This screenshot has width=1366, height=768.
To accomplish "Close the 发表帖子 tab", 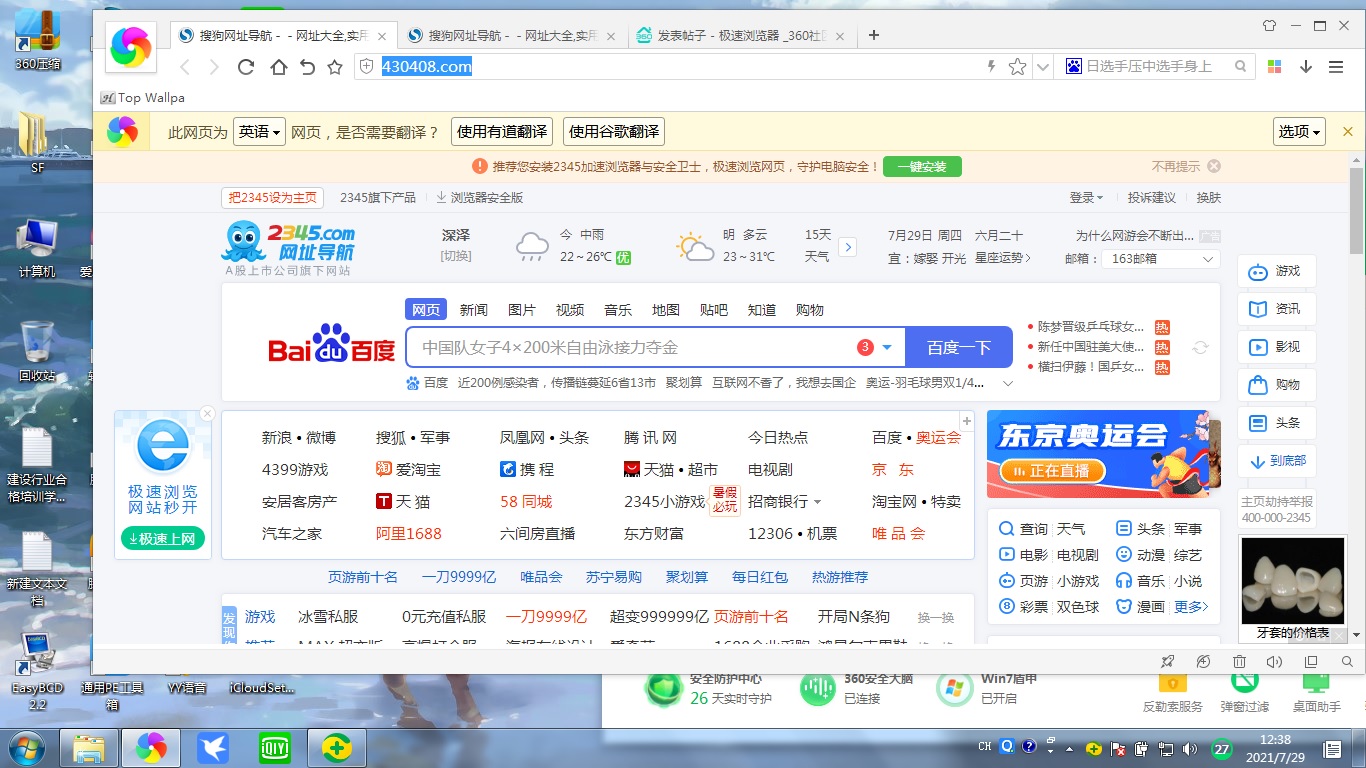I will (x=839, y=36).
